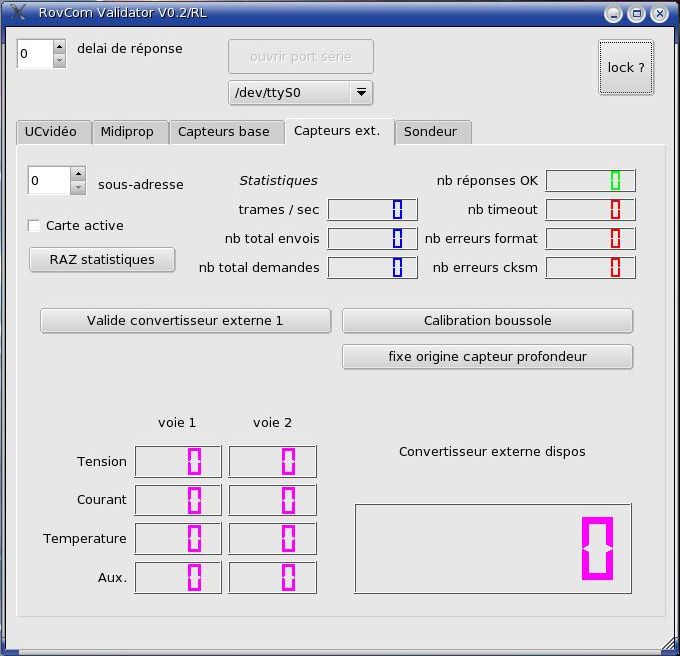Open the Capteurs base tab
Image resolution: width=680 pixels, height=656 pixels.
tap(226, 132)
